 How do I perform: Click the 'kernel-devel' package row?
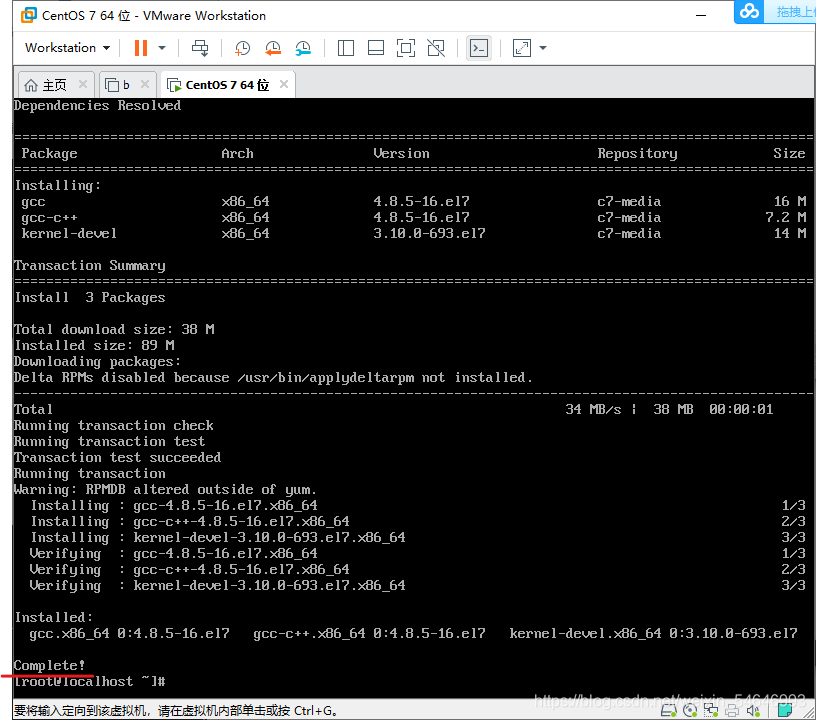tap(413, 234)
